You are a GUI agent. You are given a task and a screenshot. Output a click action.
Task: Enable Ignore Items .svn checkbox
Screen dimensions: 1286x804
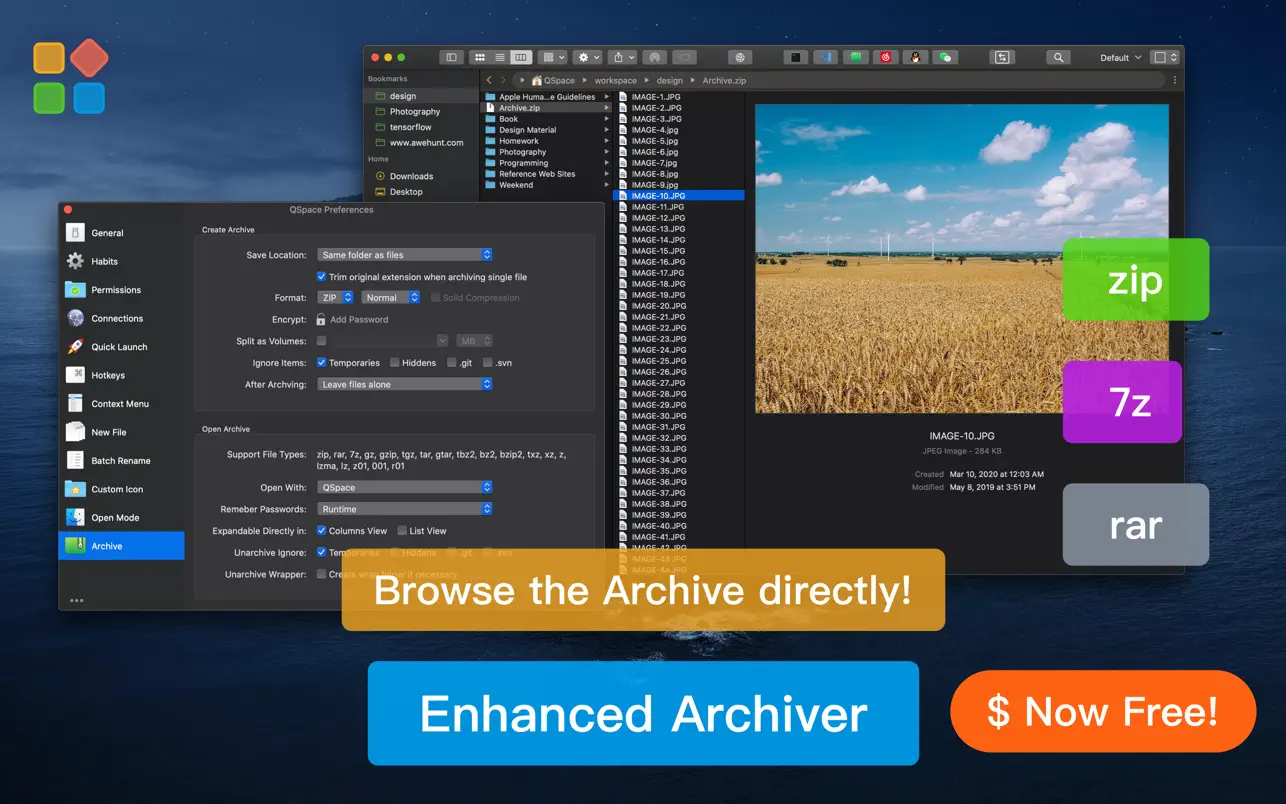coord(488,363)
